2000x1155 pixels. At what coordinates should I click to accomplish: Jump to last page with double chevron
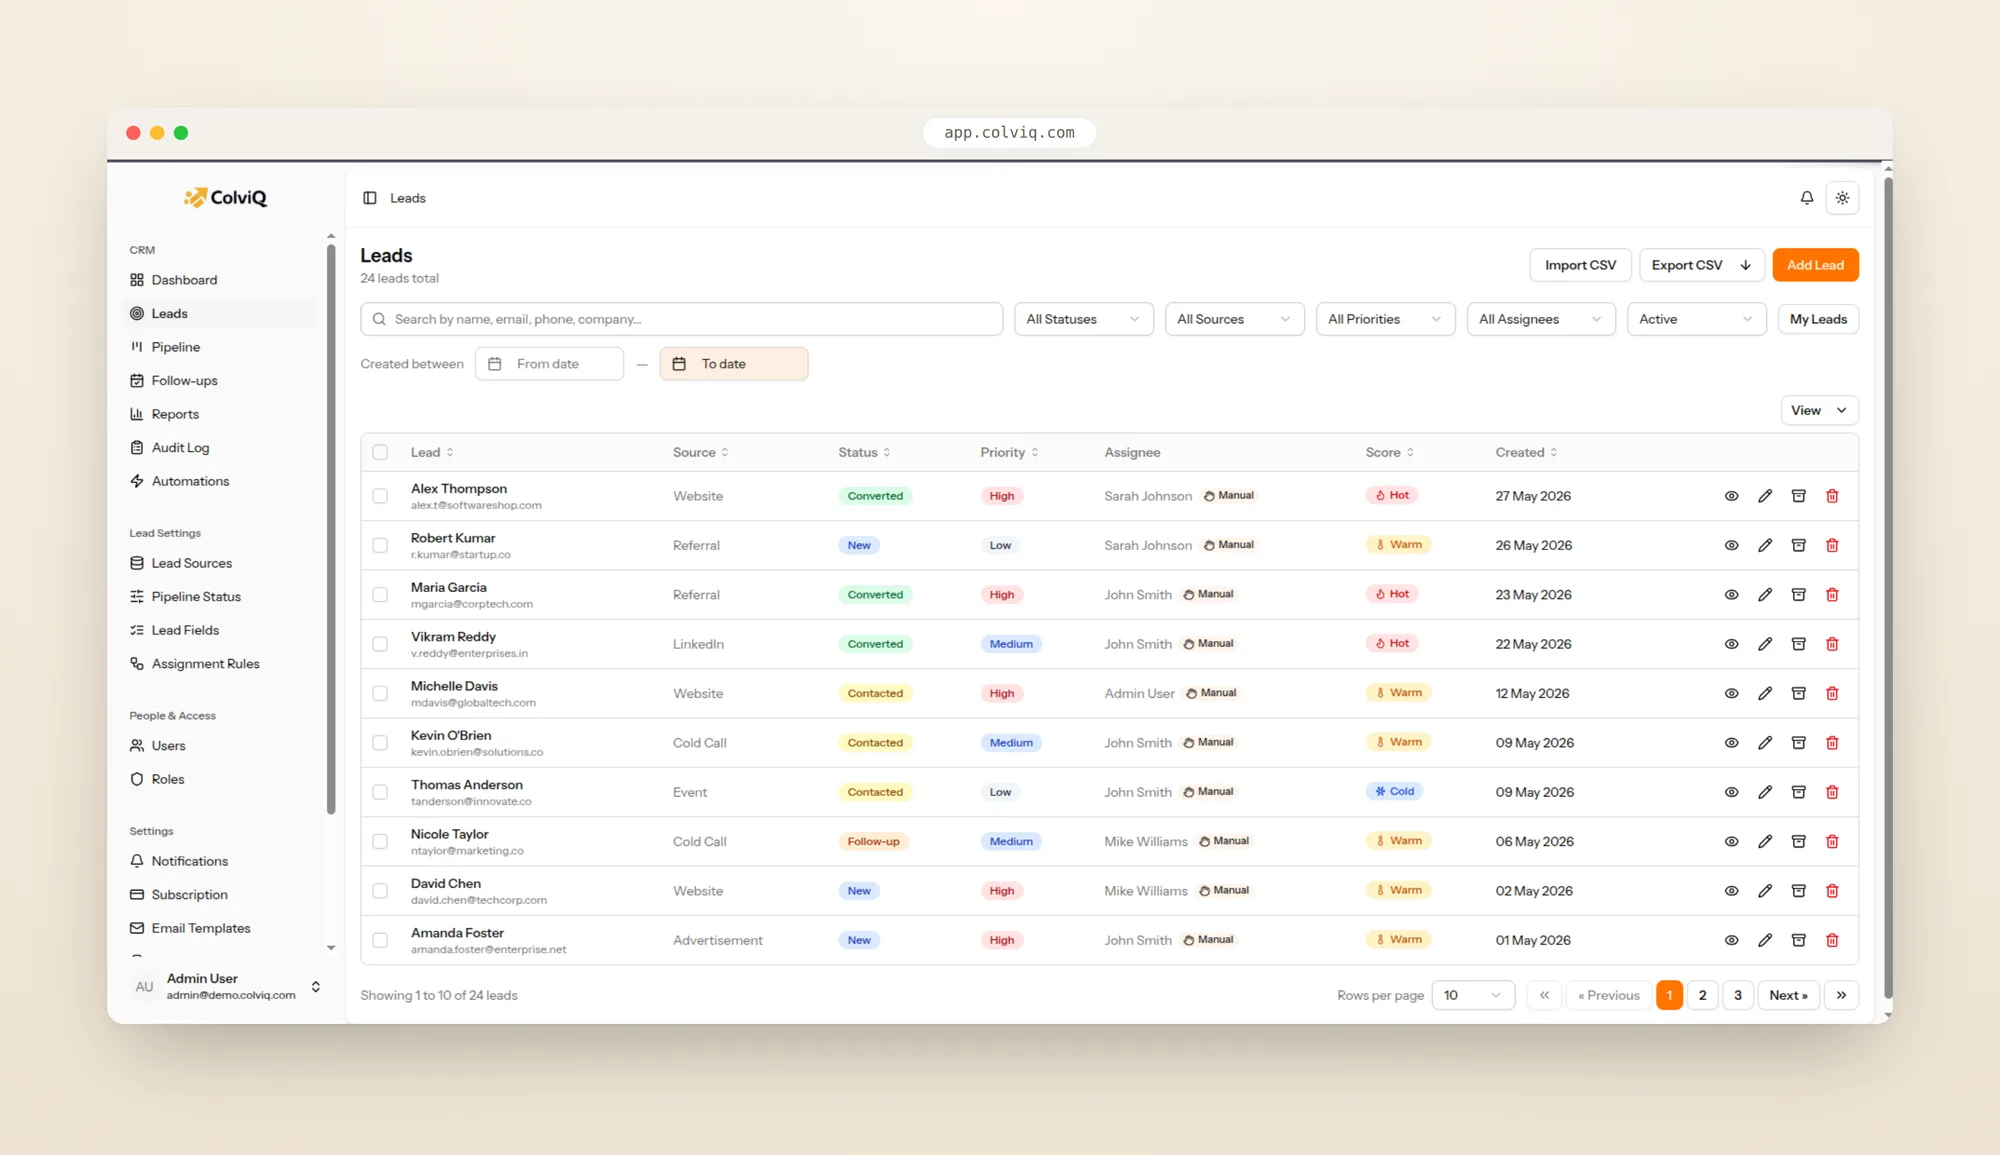point(1841,995)
